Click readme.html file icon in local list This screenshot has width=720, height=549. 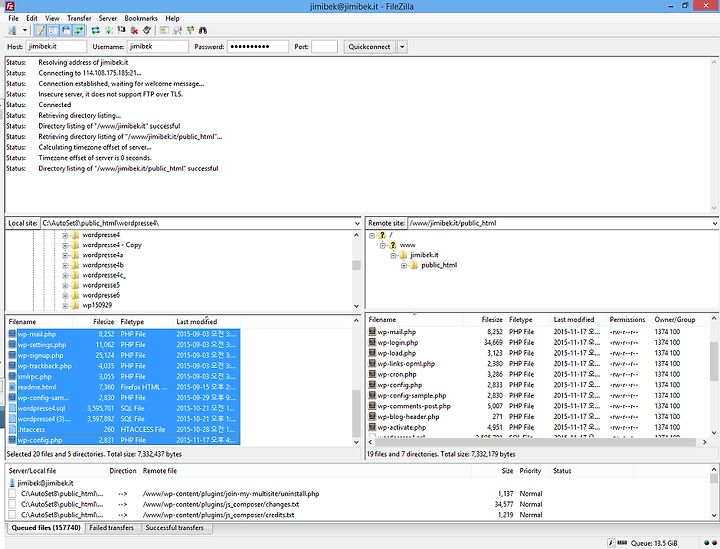click(12, 387)
